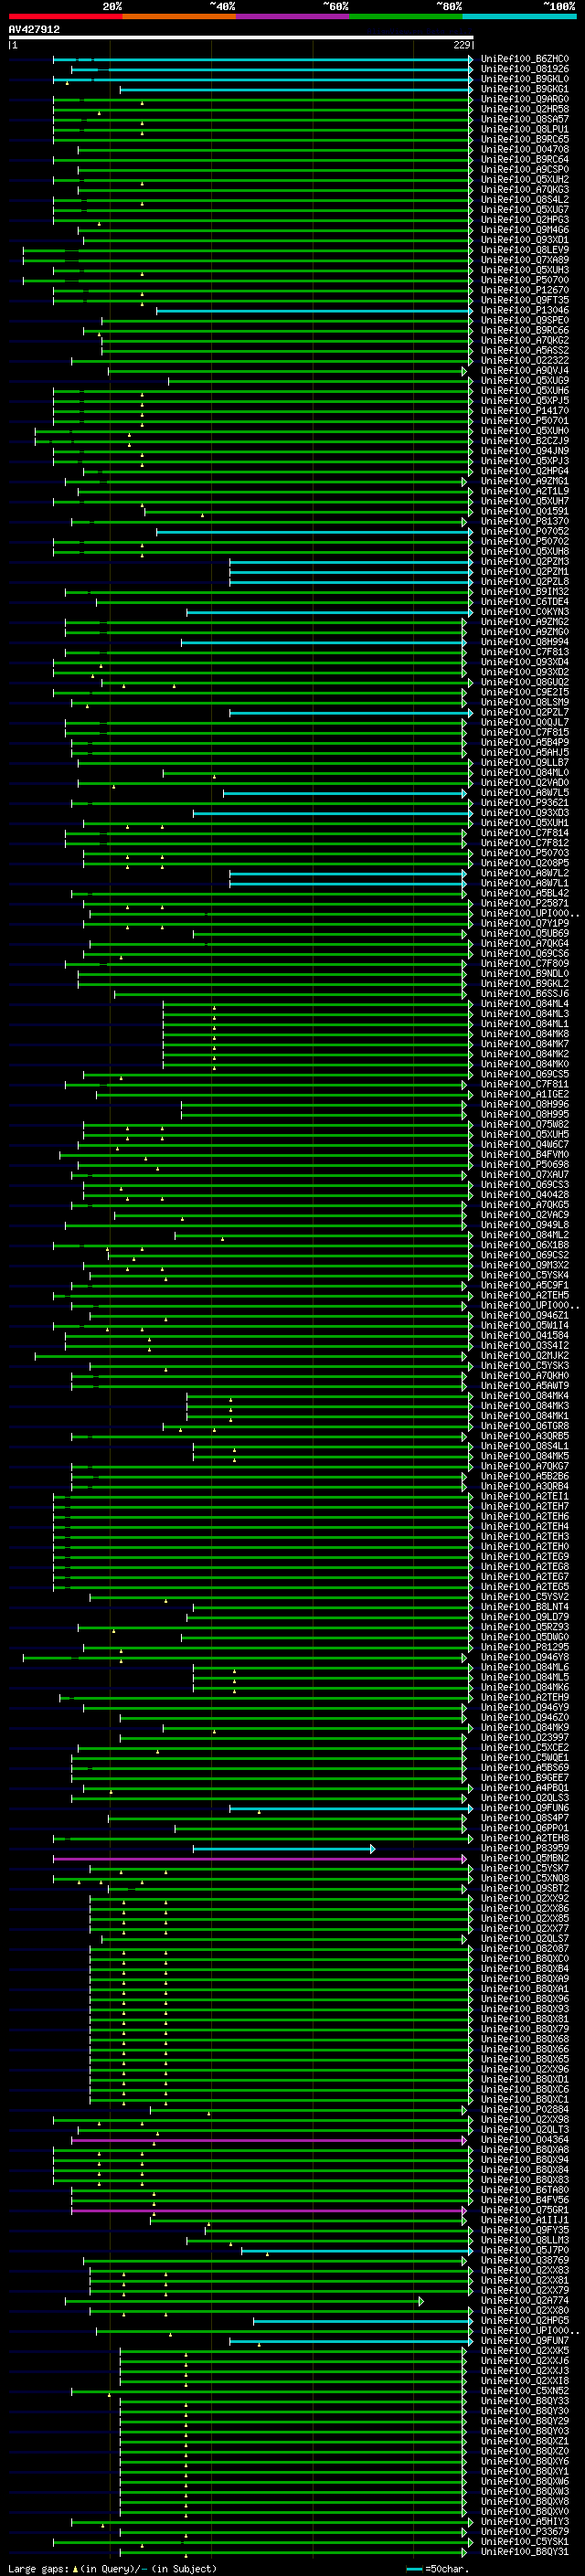Open hit UniRef100_Q8H996
This screenshot has height=2576, width=585.
(x=524, y=1104)
